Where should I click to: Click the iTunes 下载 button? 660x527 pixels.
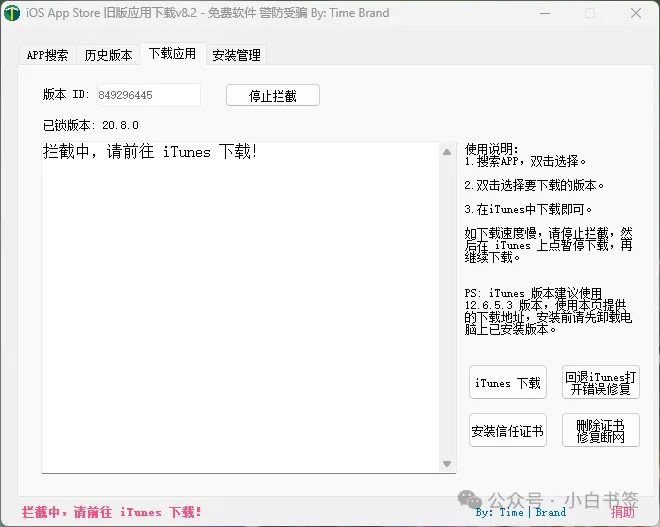[508, 382]
